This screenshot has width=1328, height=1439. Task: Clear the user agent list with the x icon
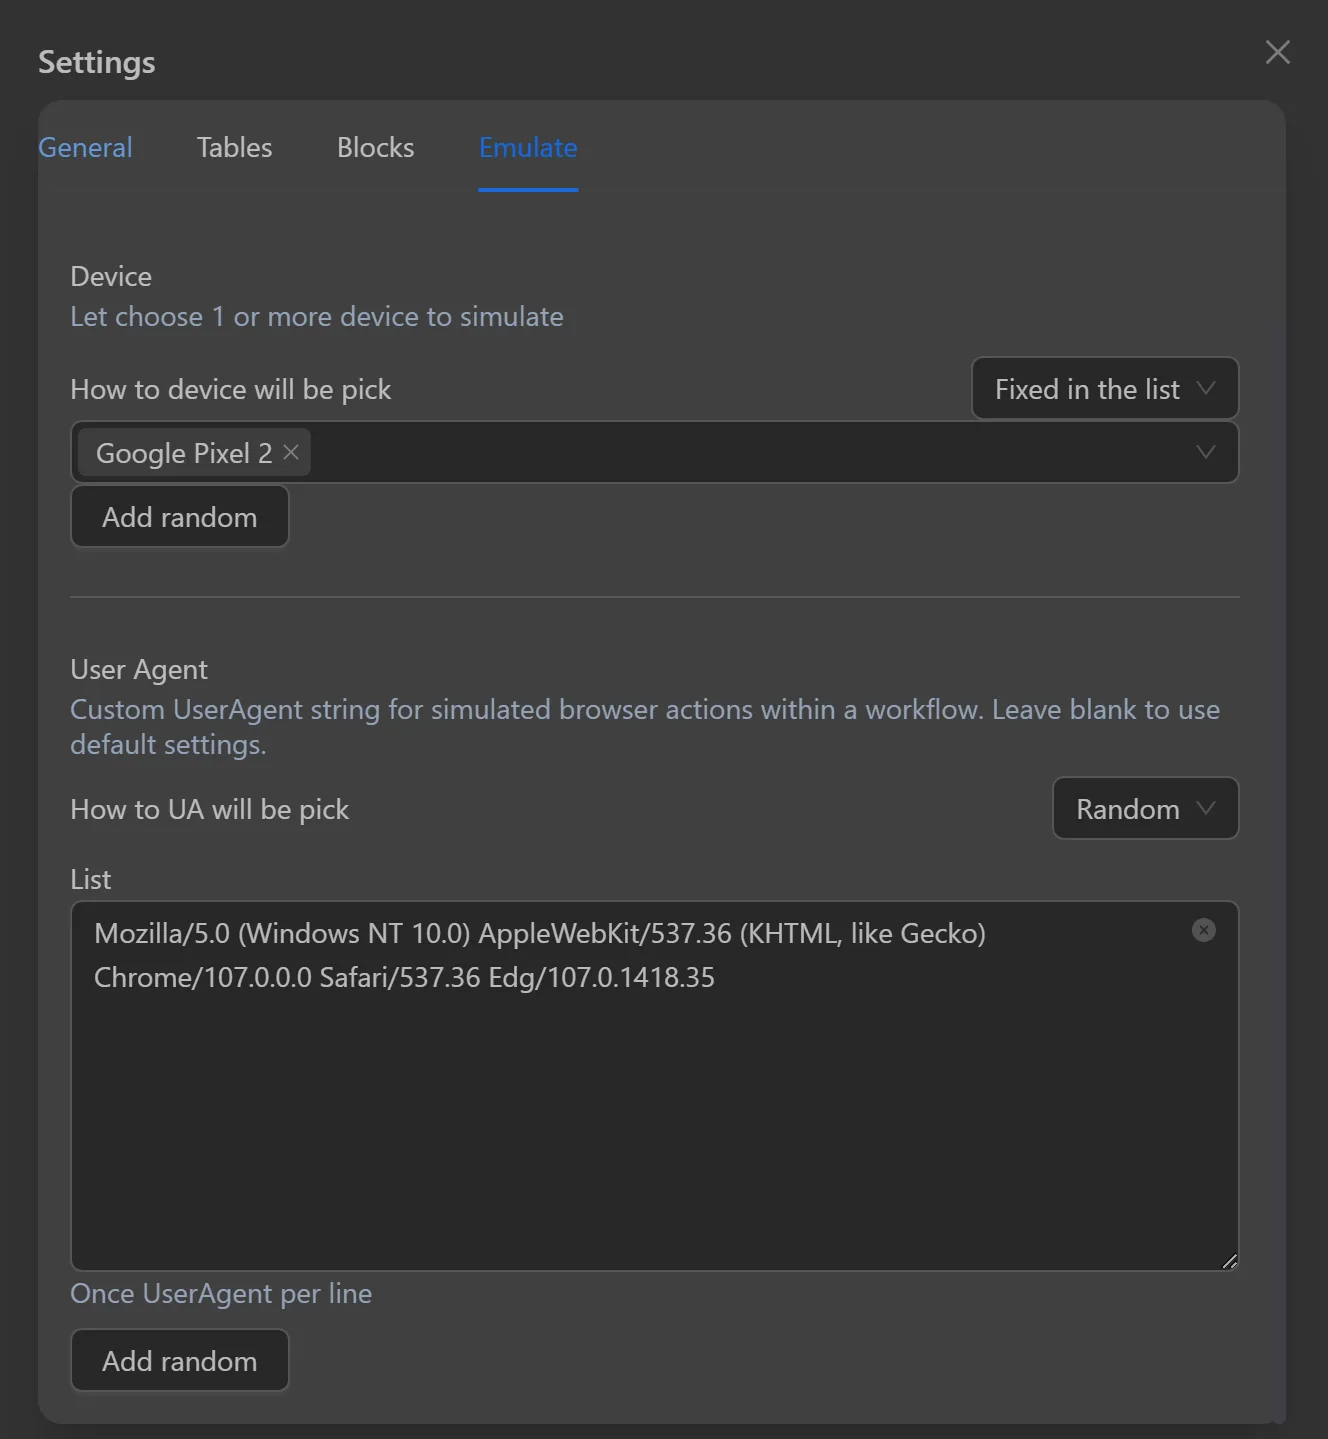[x=1204, y=930]
